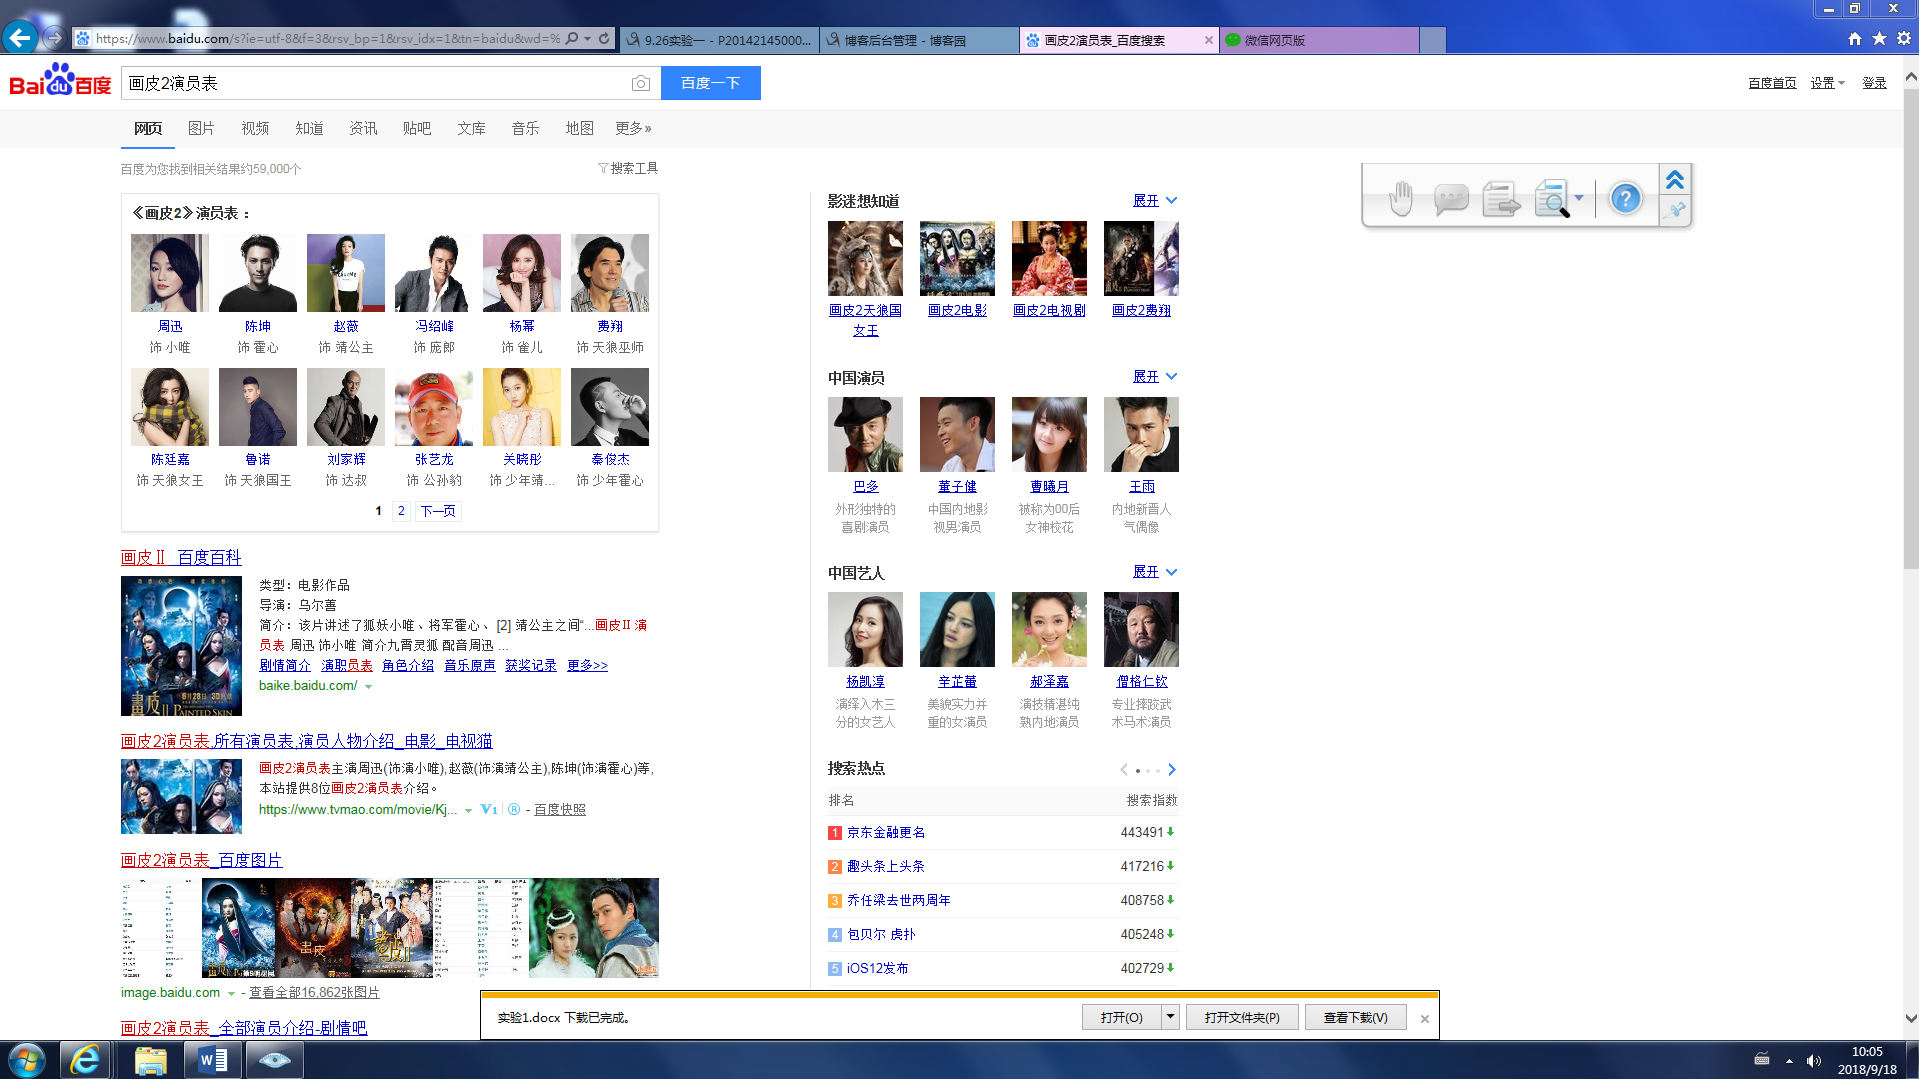Open the help question mark icon

1626,198
